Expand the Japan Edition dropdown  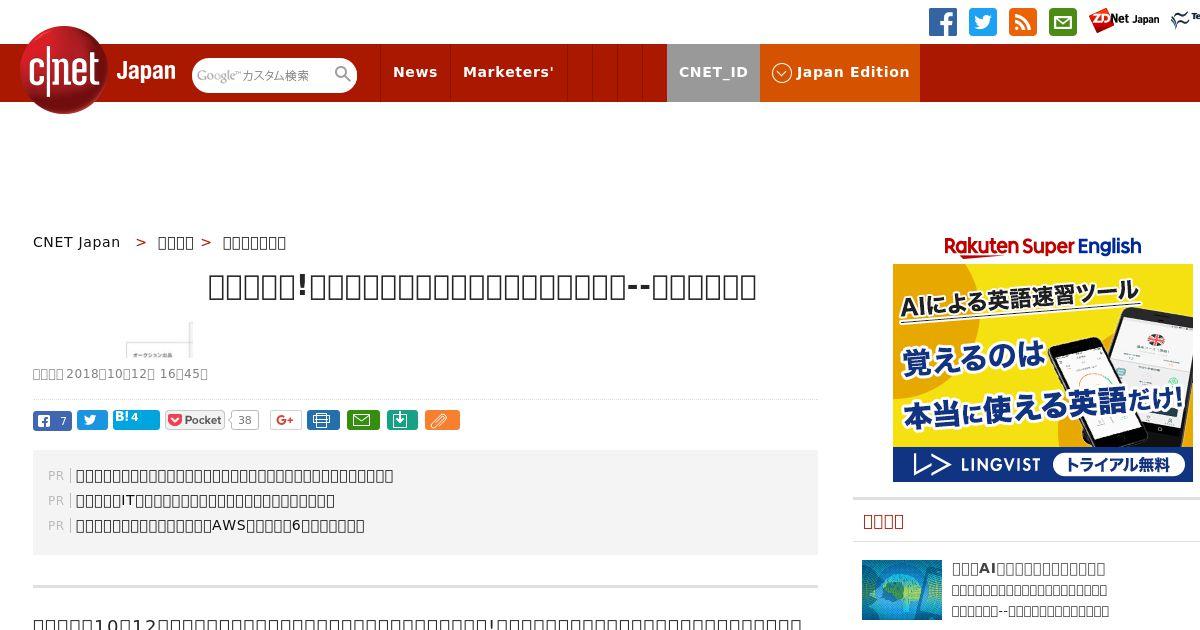840,72
